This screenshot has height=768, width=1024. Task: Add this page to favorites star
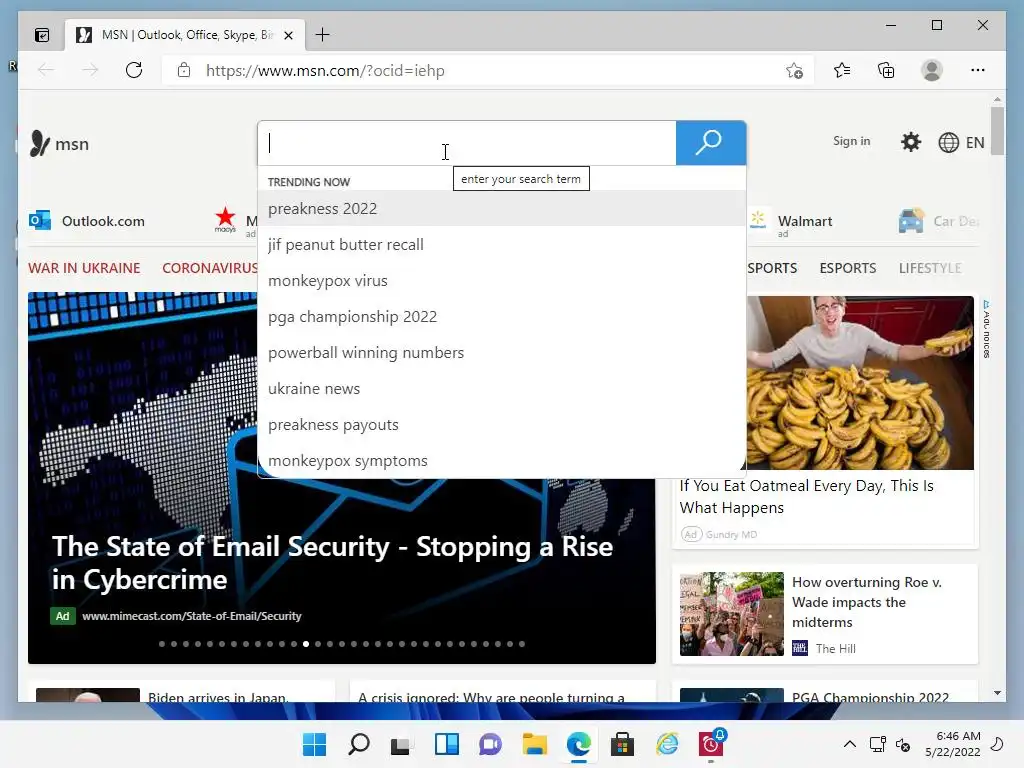pos(794,71)
